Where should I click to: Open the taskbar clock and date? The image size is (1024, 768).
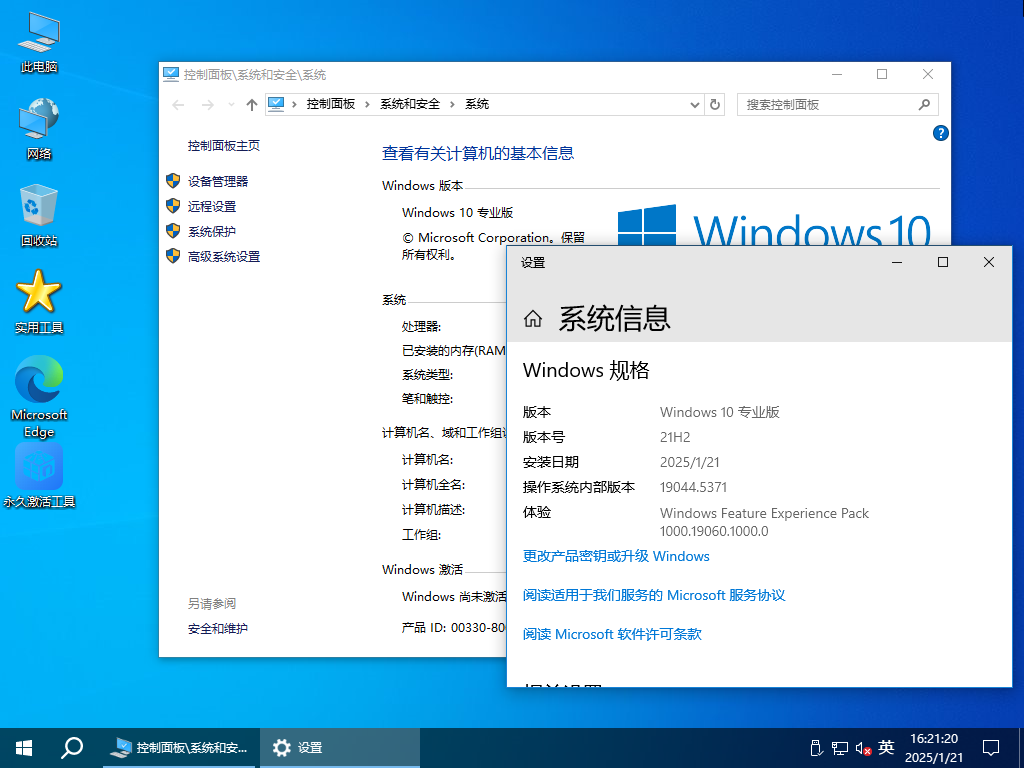click(934, 748)
